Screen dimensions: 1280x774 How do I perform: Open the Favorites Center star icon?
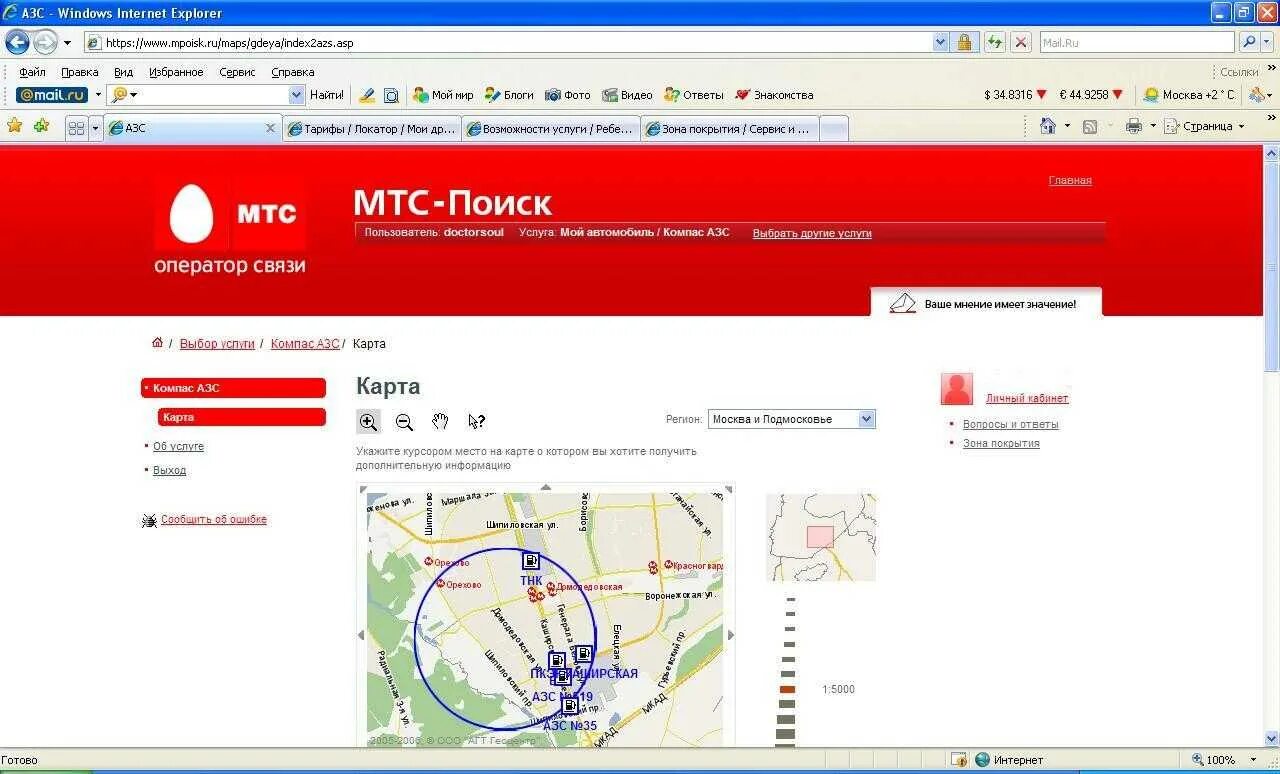15,126
